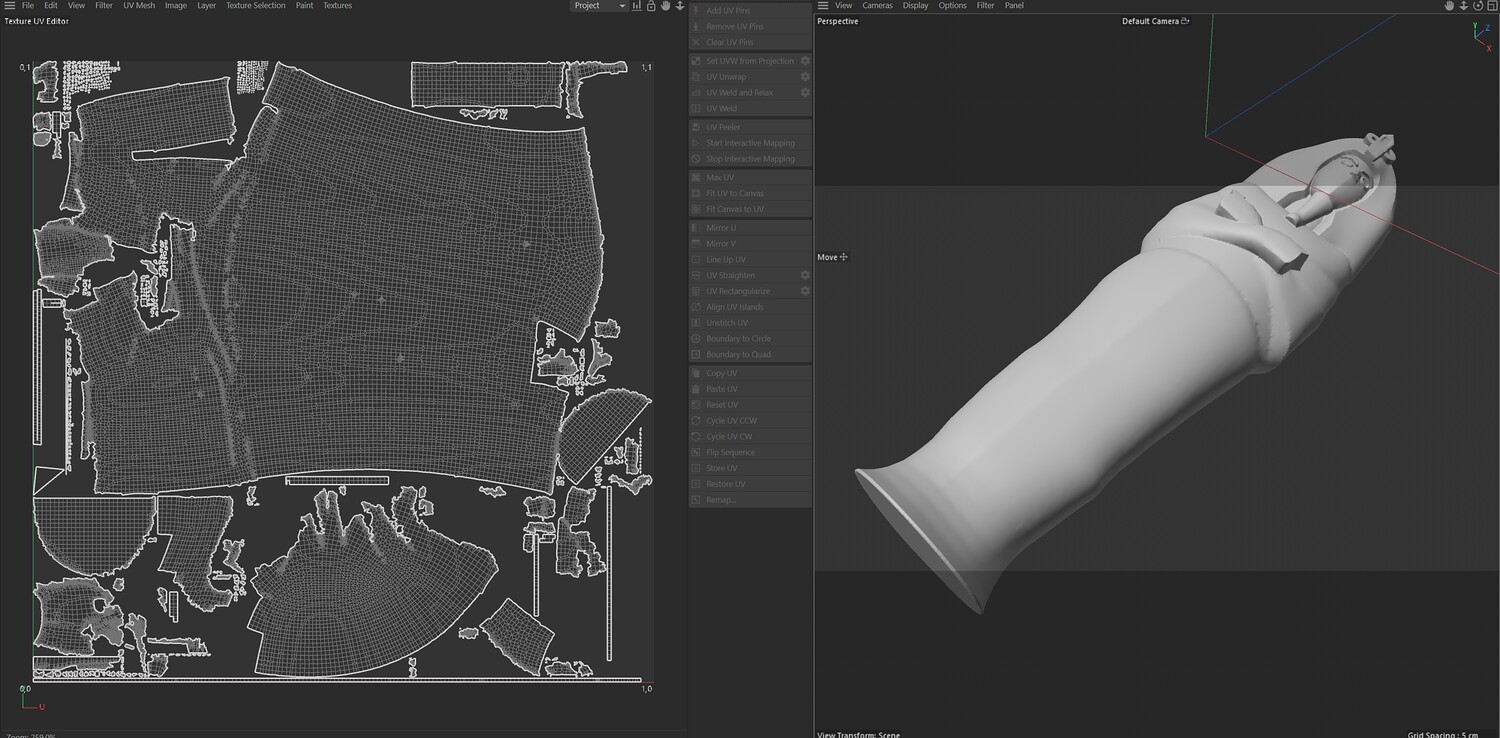Open settings gear for UV Weld and Relax
1500x738 pixels.
(805, 93)
